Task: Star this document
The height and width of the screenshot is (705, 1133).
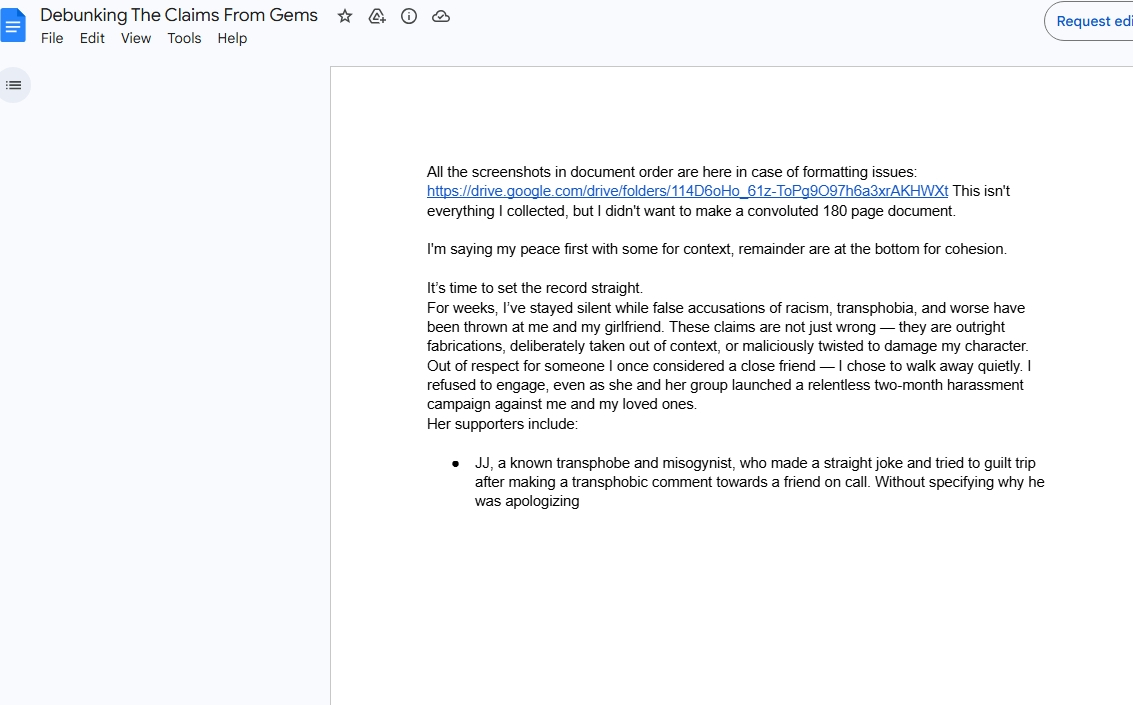Action: click(x=345, y=16)
